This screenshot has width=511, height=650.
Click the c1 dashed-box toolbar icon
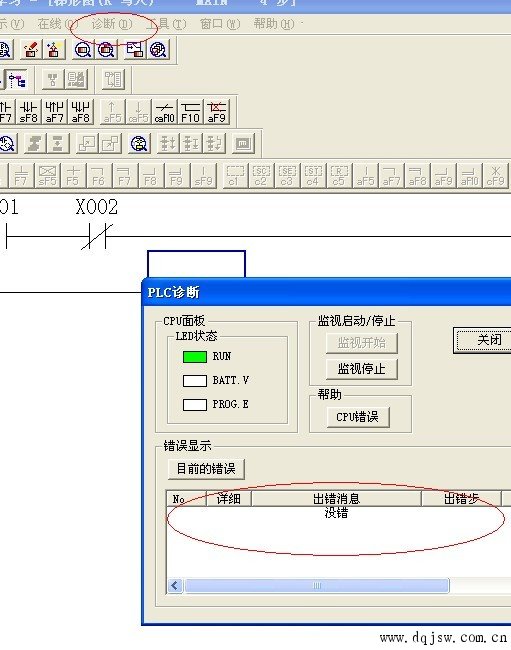click(235, 175)
